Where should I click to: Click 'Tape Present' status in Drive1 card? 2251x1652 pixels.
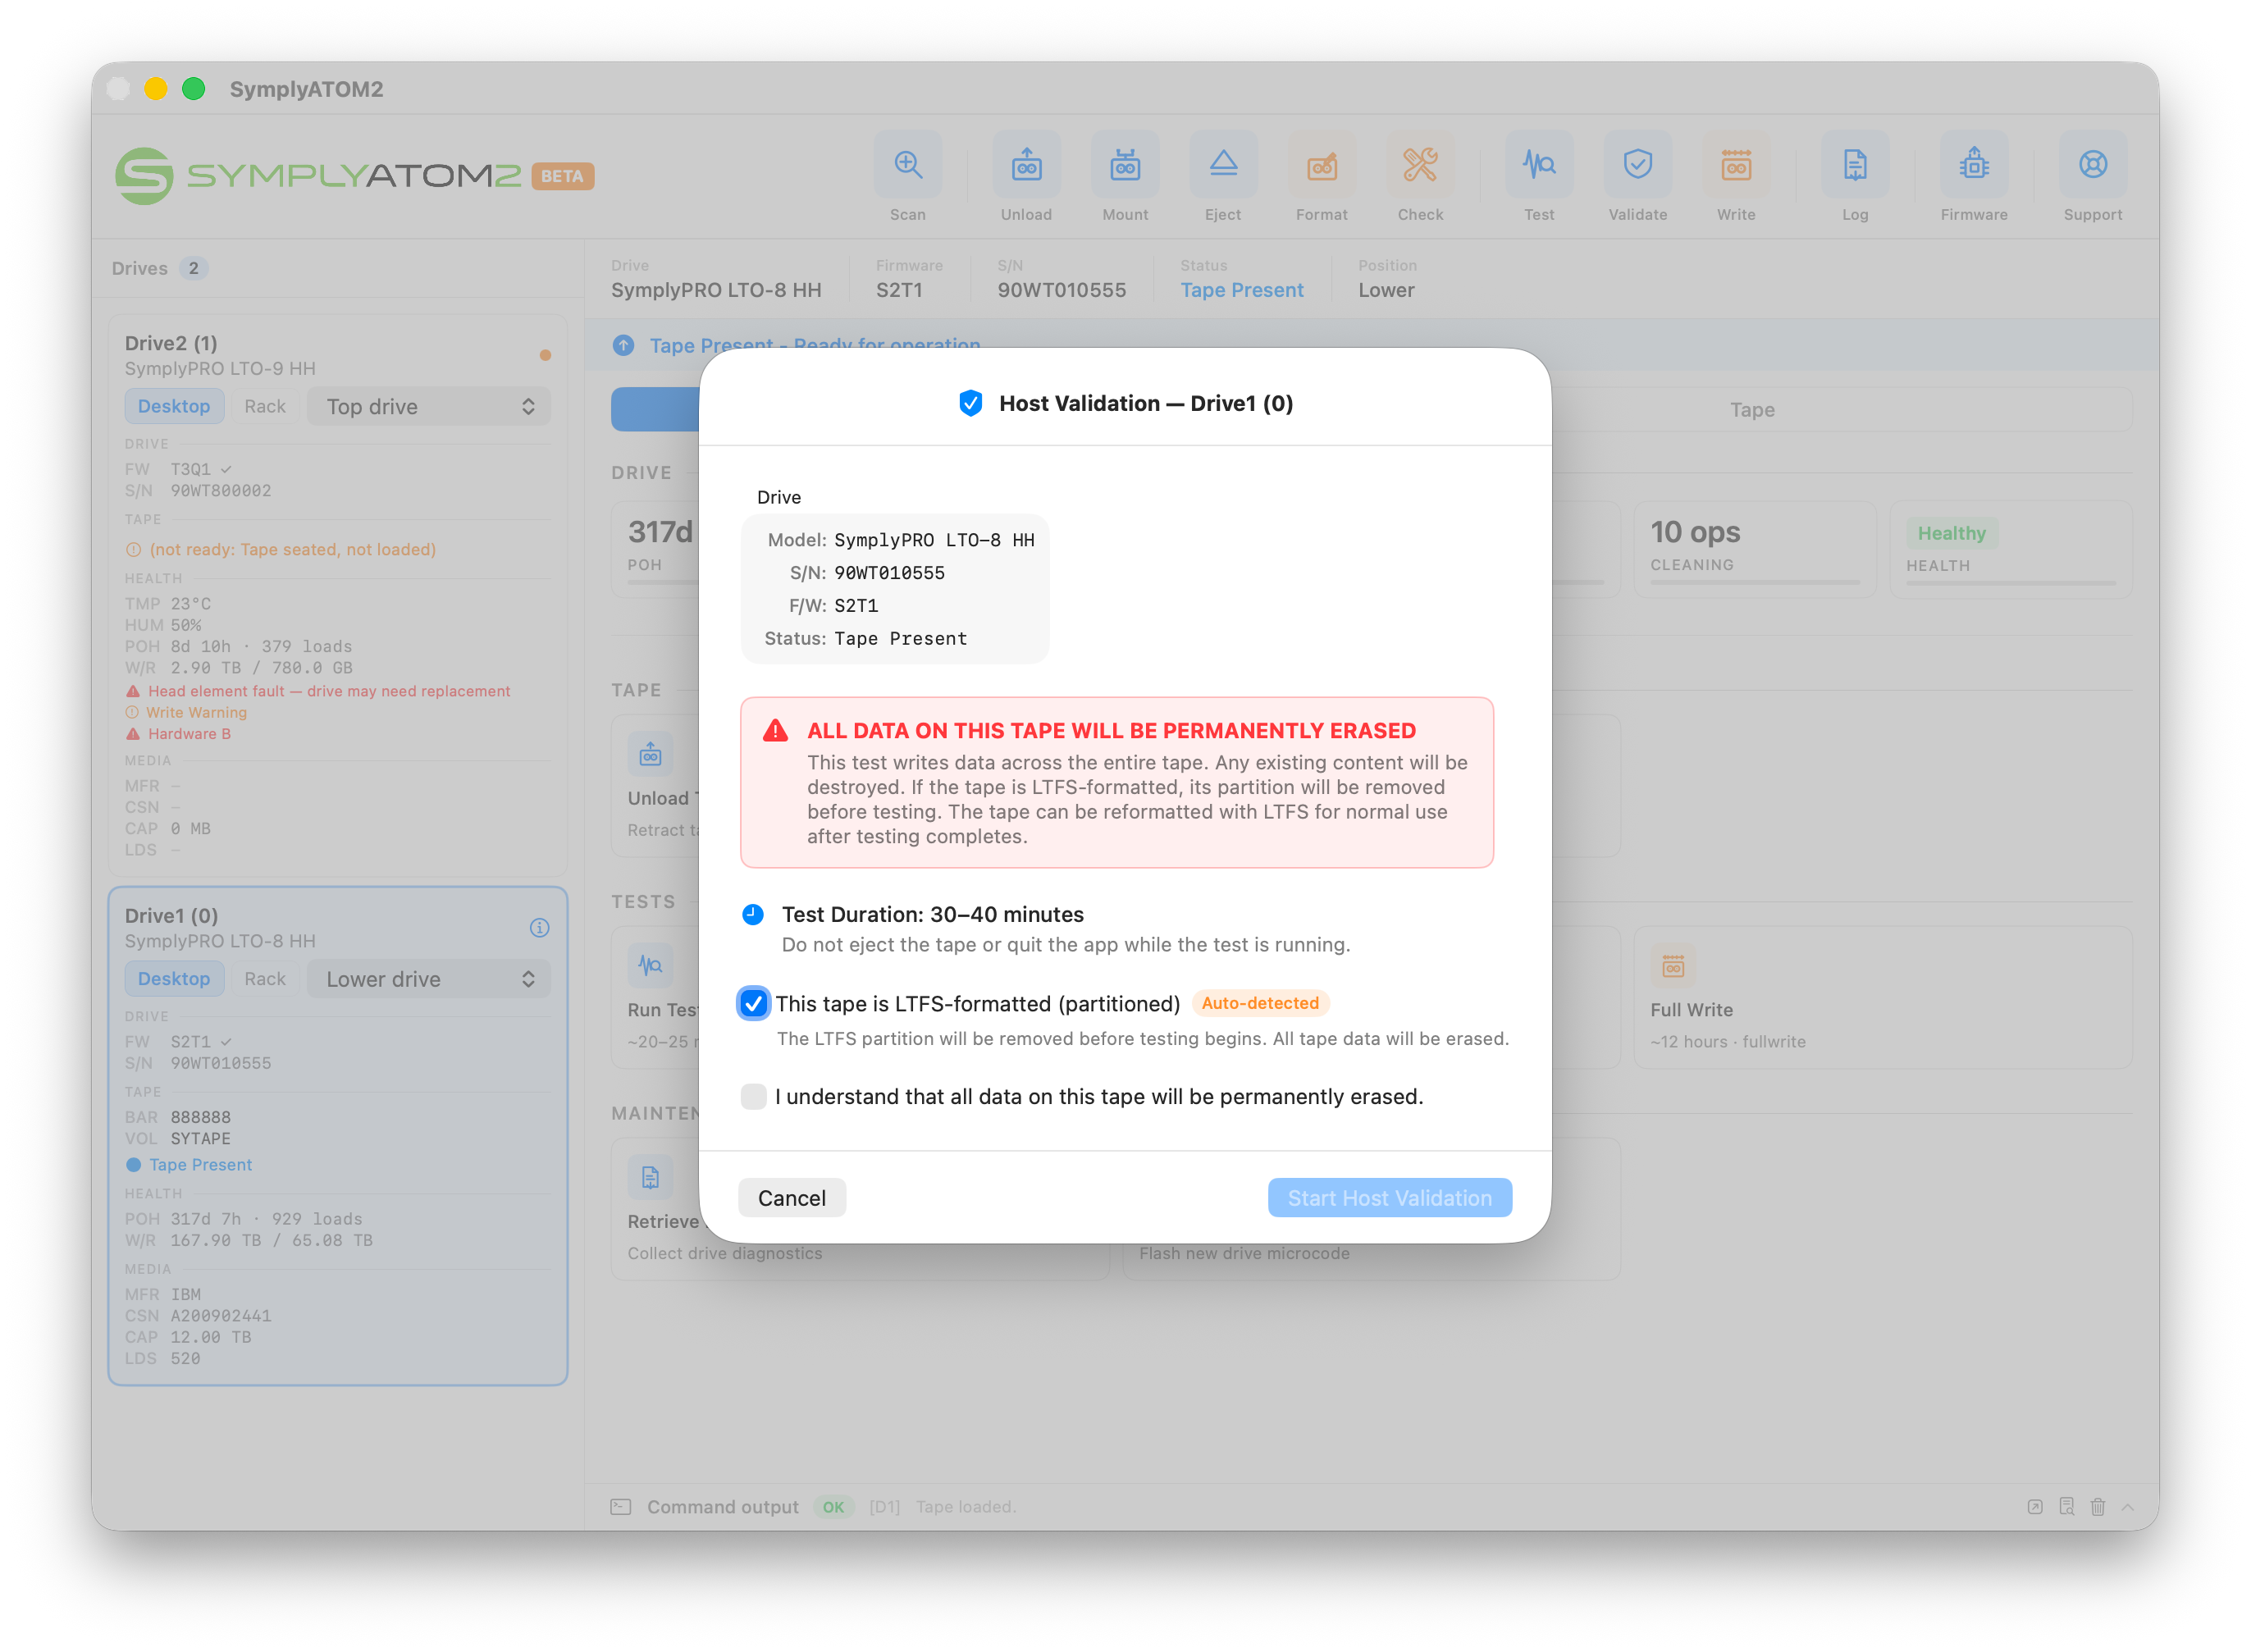tap(200, 1165)
